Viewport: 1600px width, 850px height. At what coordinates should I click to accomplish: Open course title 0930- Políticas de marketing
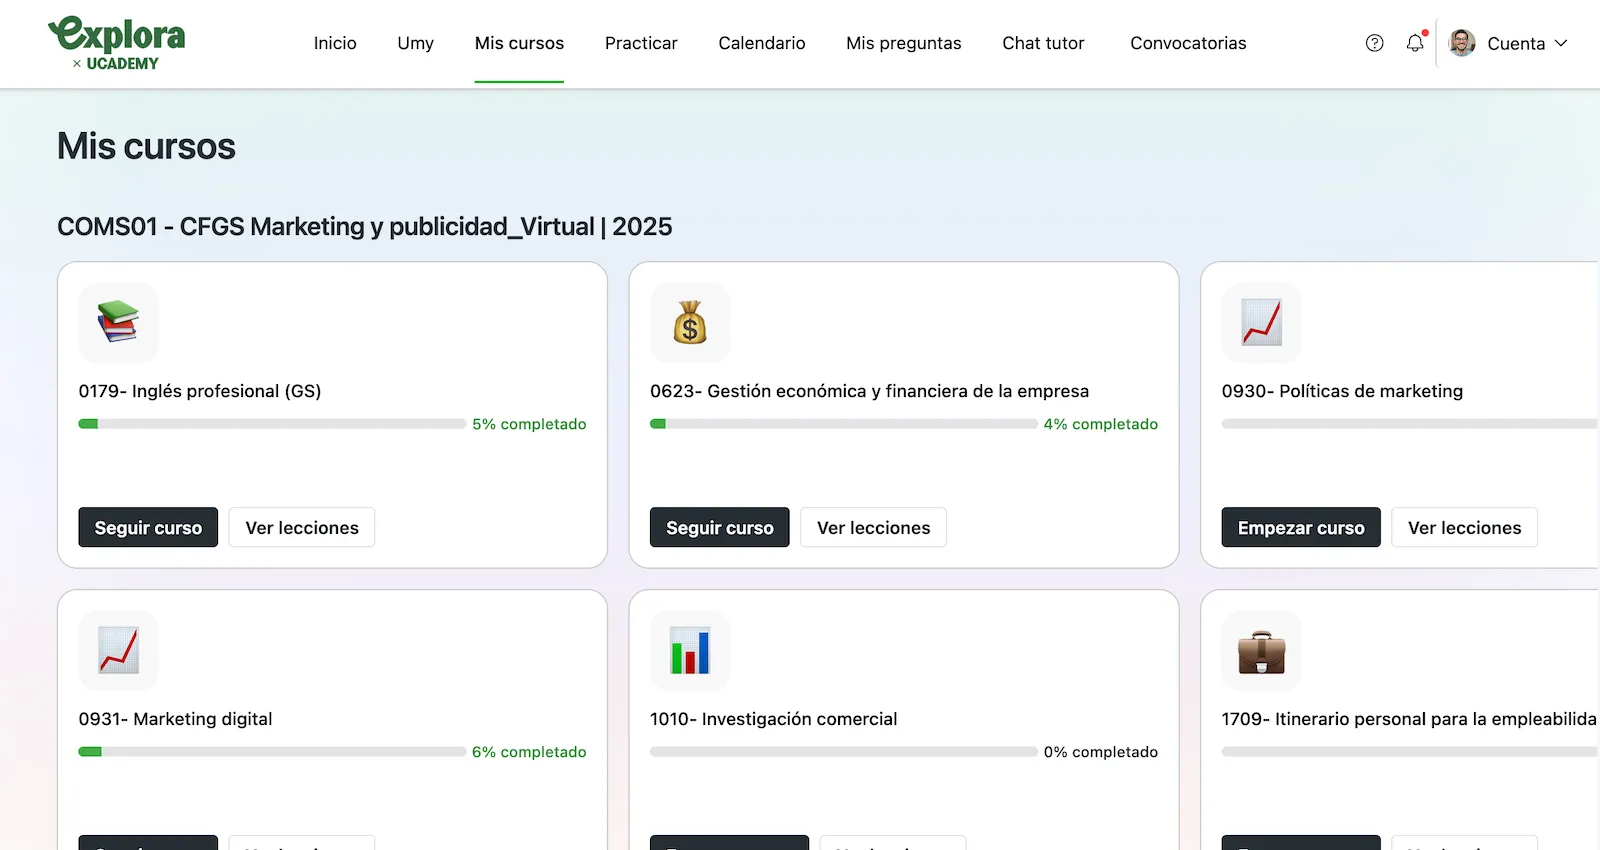pos(1342,391)
